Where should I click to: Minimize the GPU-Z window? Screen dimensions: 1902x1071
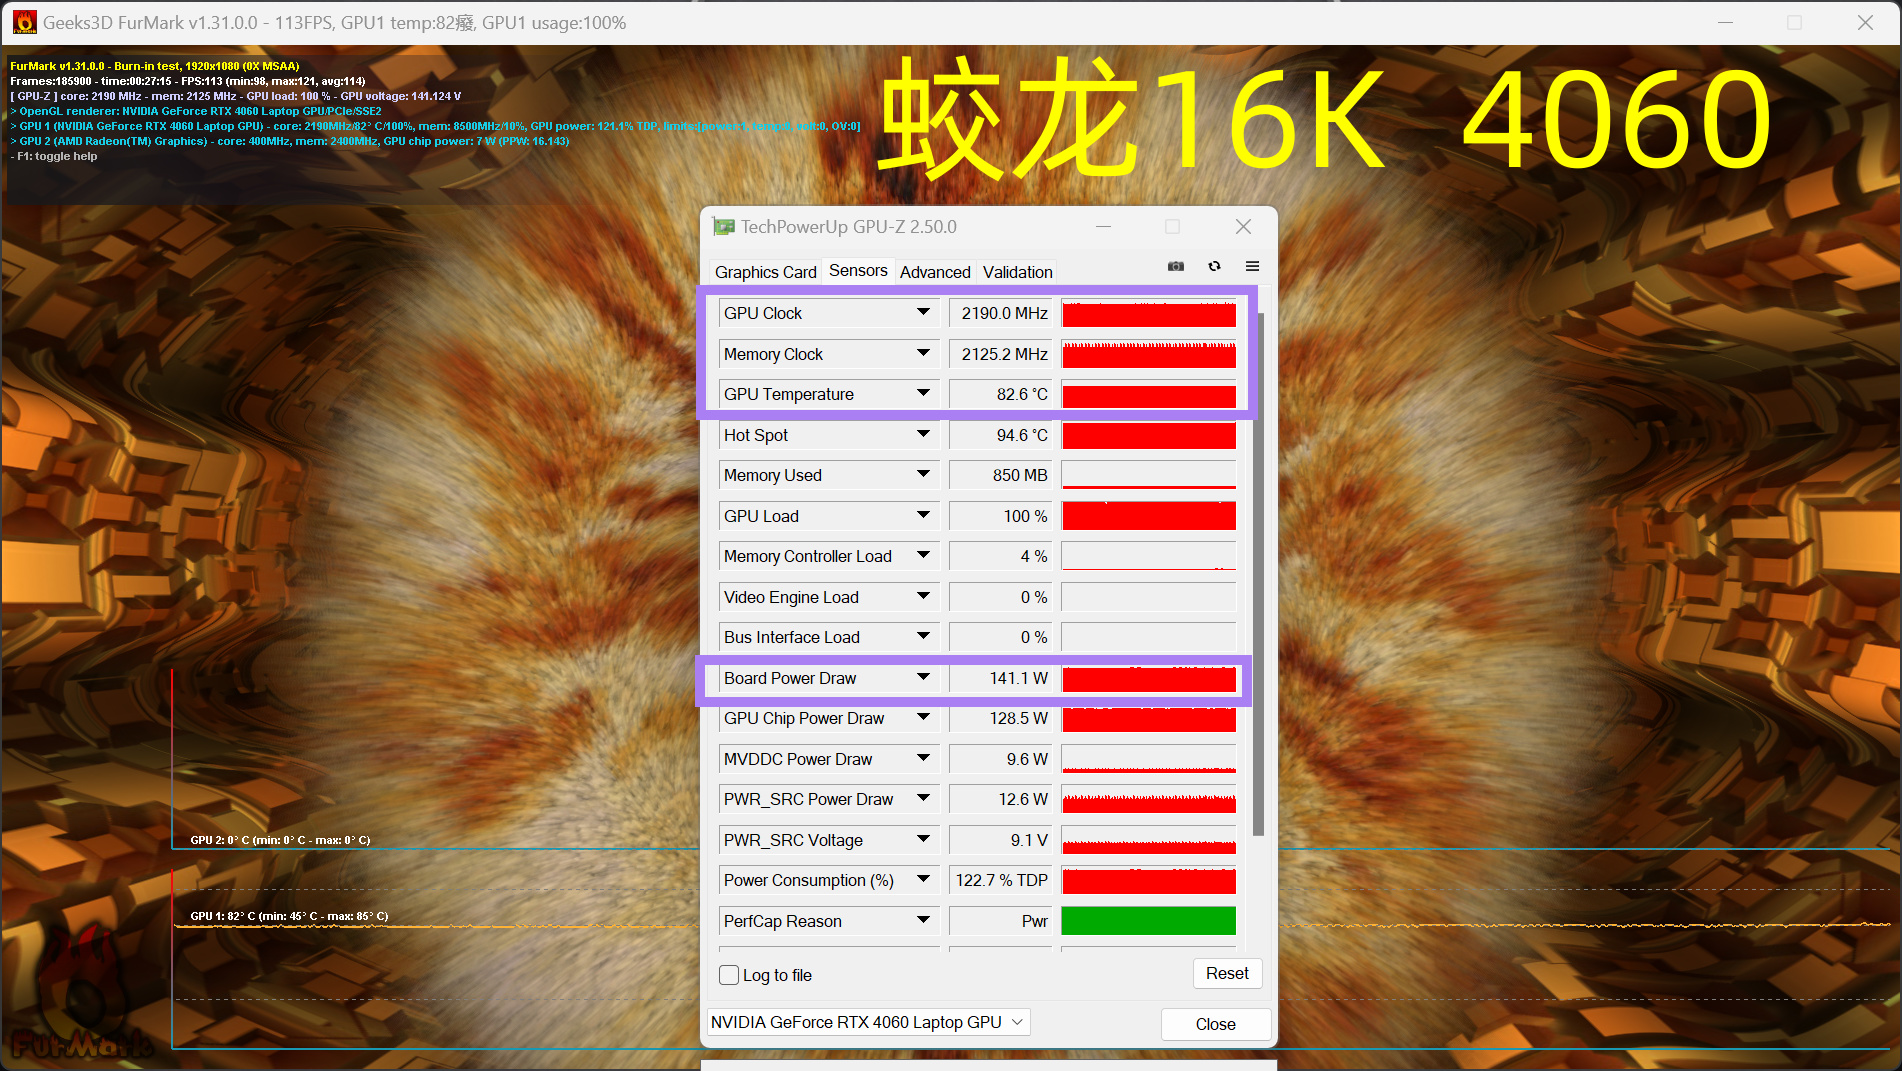1103,227
